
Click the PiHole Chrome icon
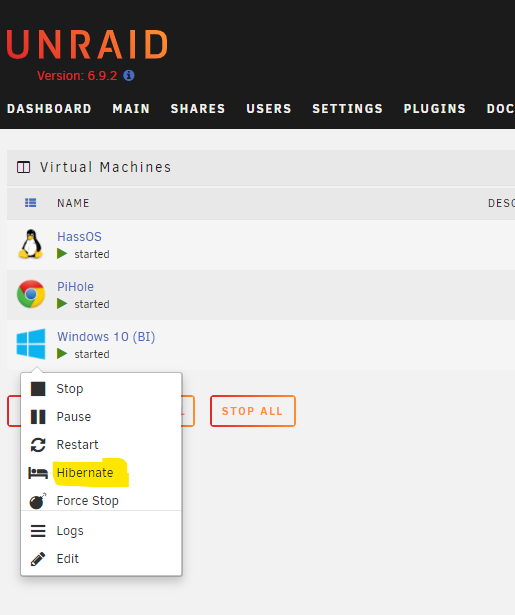tap(31, 294)
